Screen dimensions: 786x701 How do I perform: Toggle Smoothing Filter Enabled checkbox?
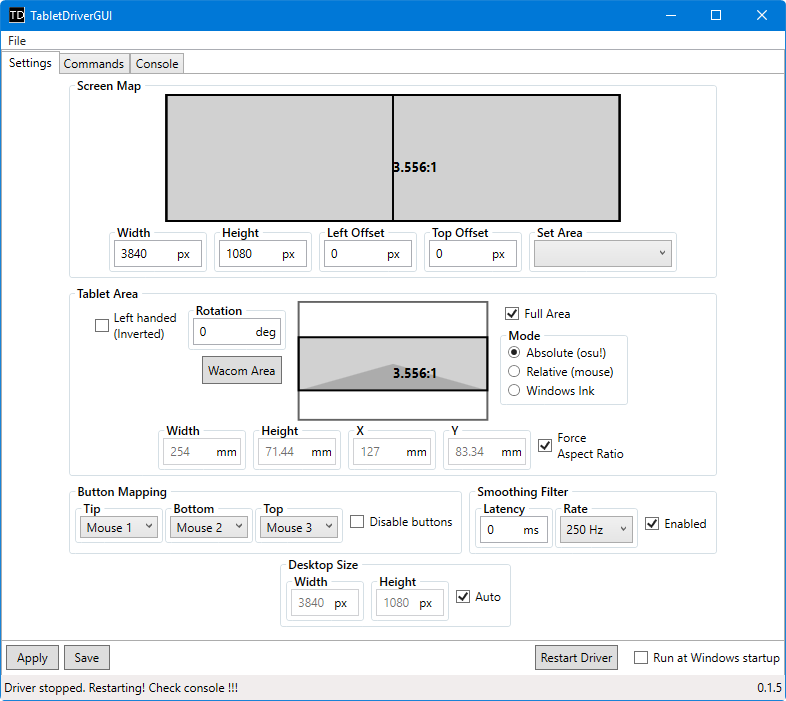pos(652,523)
